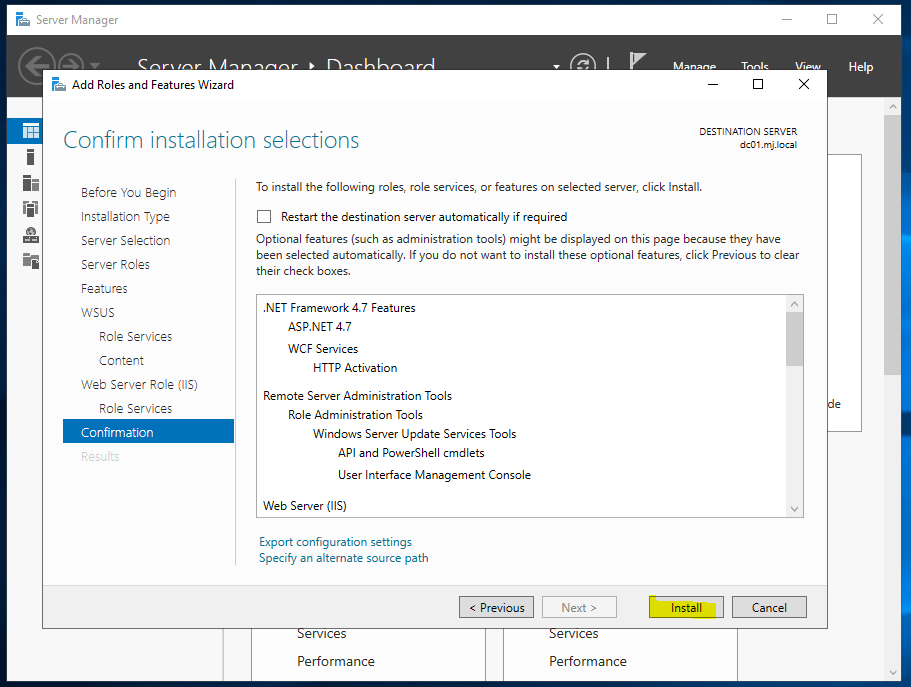
Task: Select "Windows Server Update Services Tools" entry
Action: coord(414,434)
